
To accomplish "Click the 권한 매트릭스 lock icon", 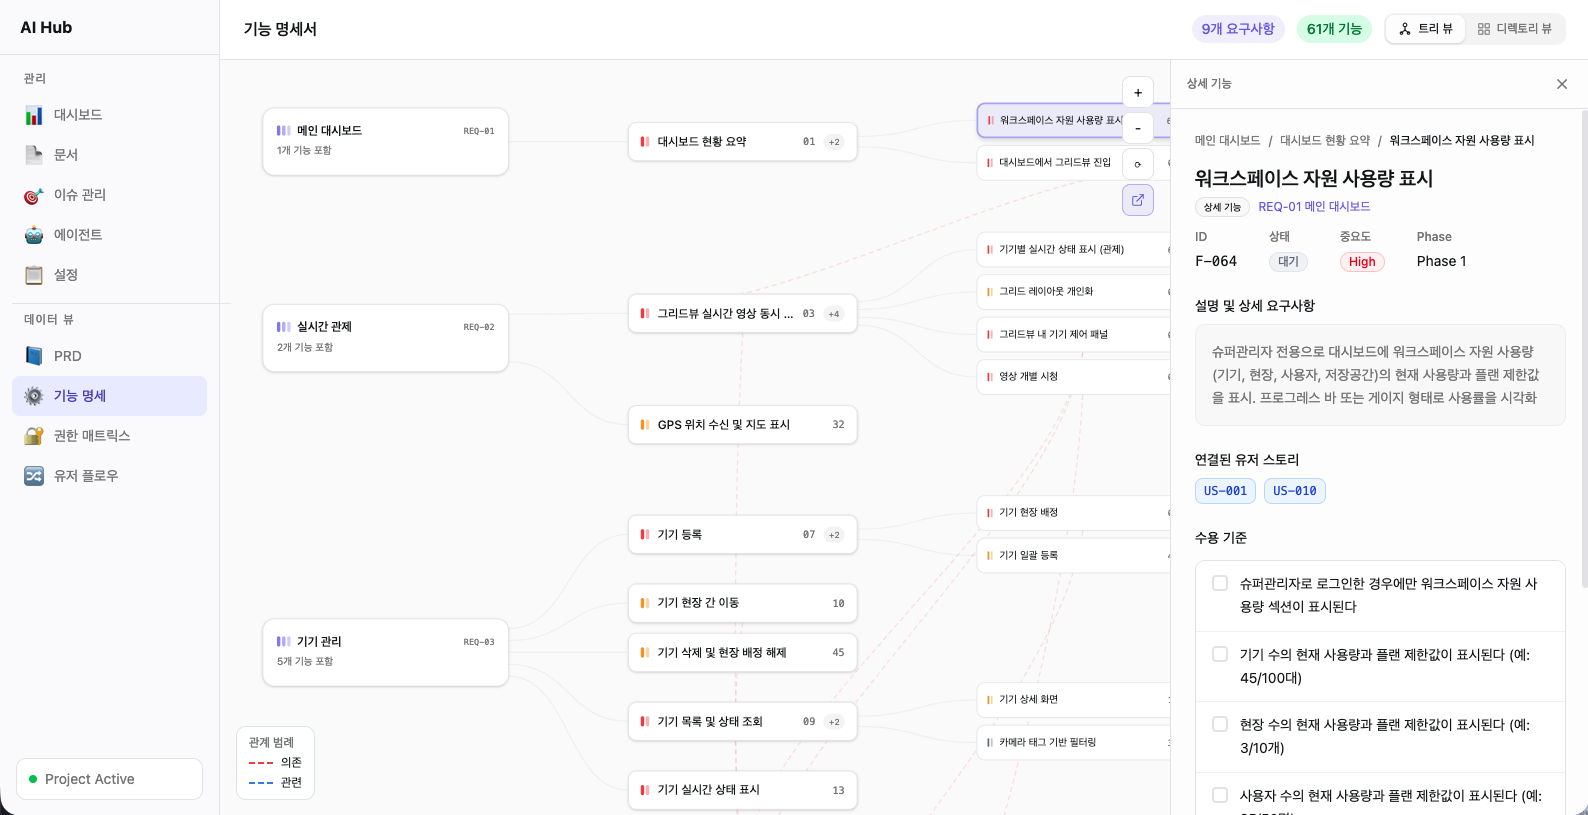I will coord(34,436).
